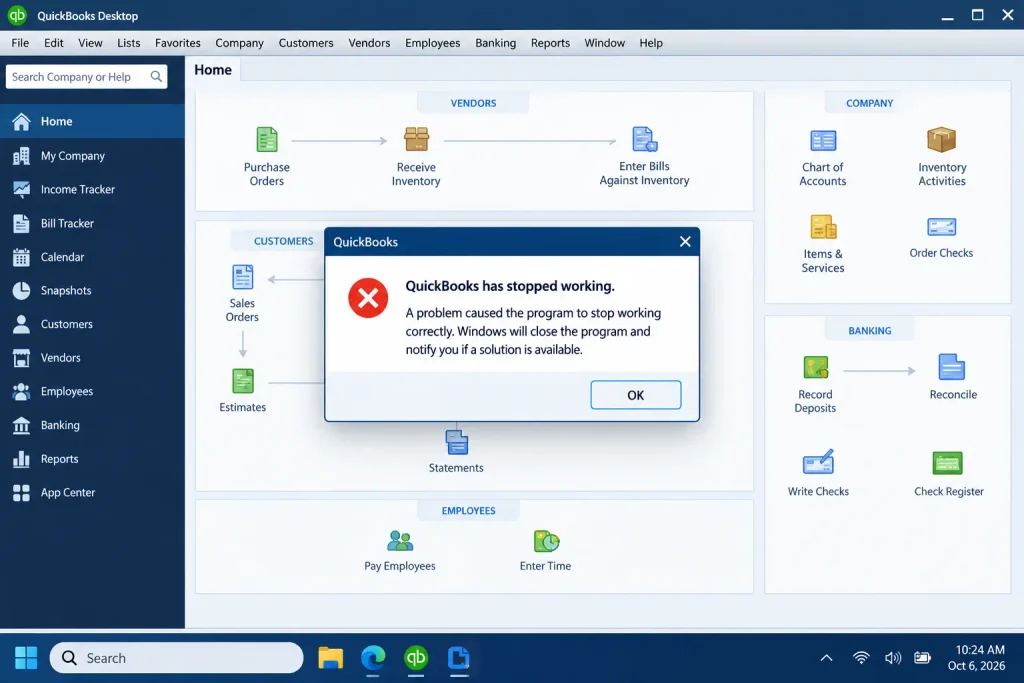Click the Wi-Fi tray icon

click(861, 658)
